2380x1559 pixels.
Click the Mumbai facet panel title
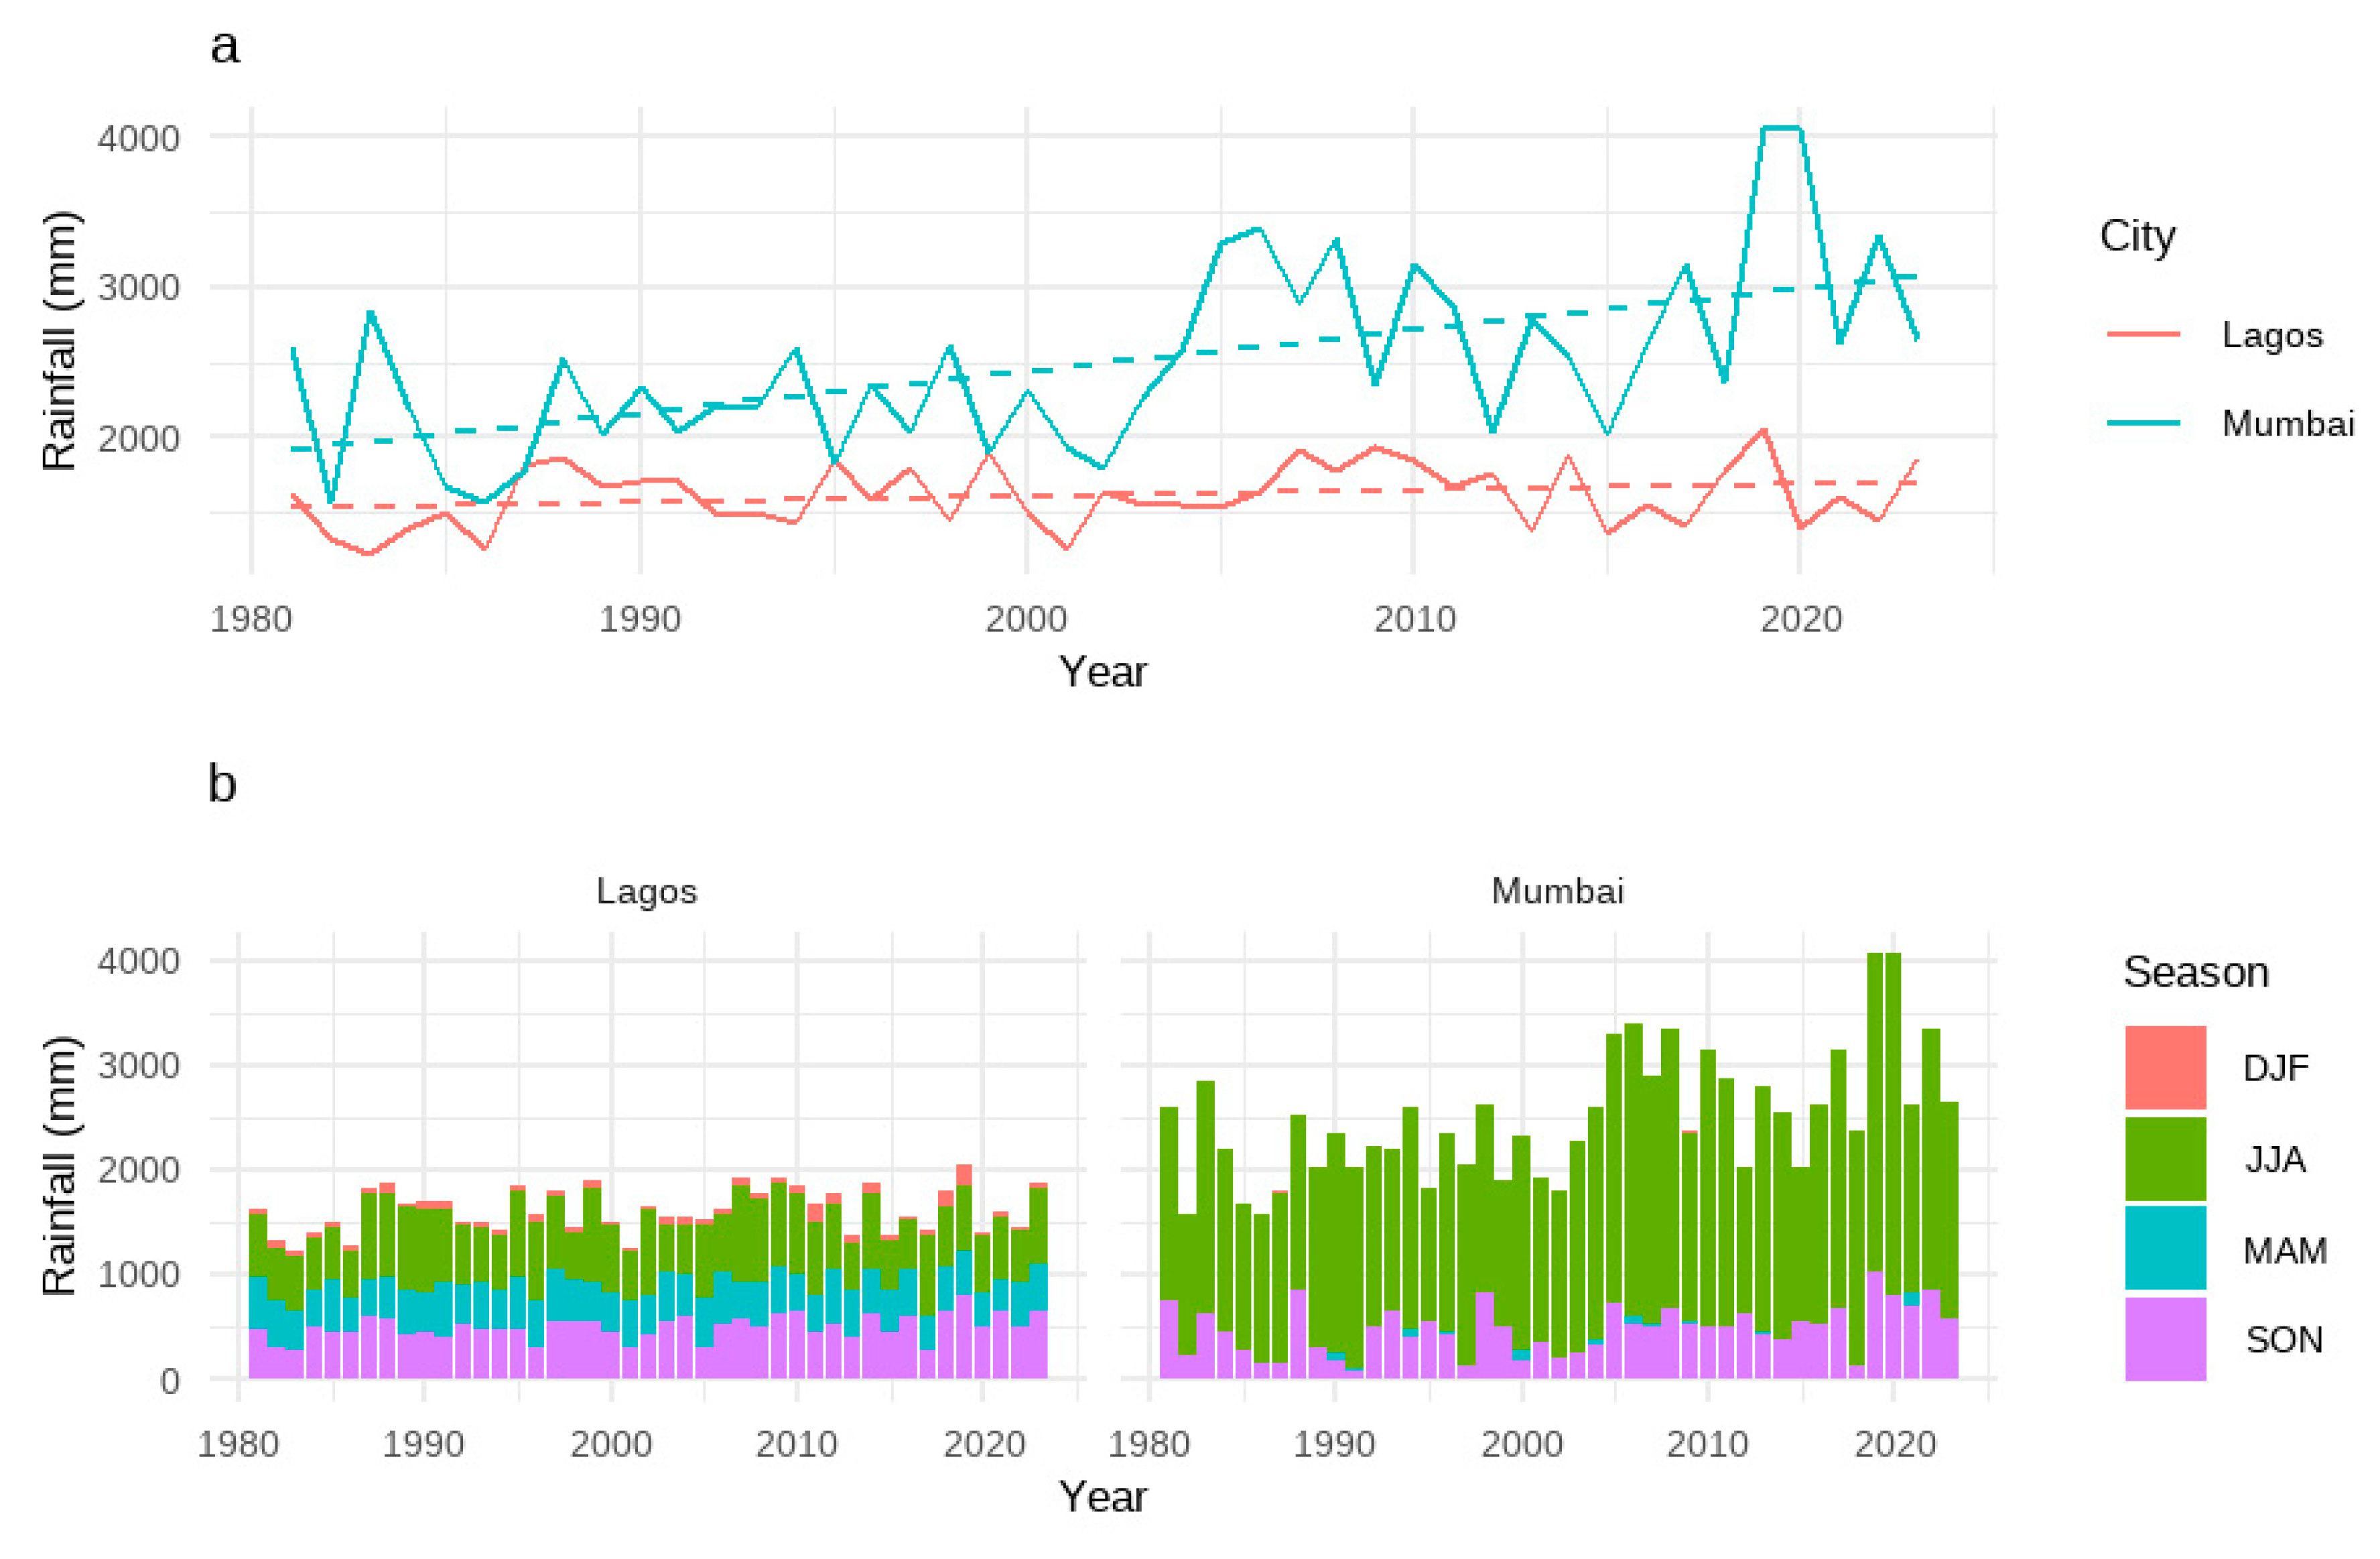[1557, 891]
